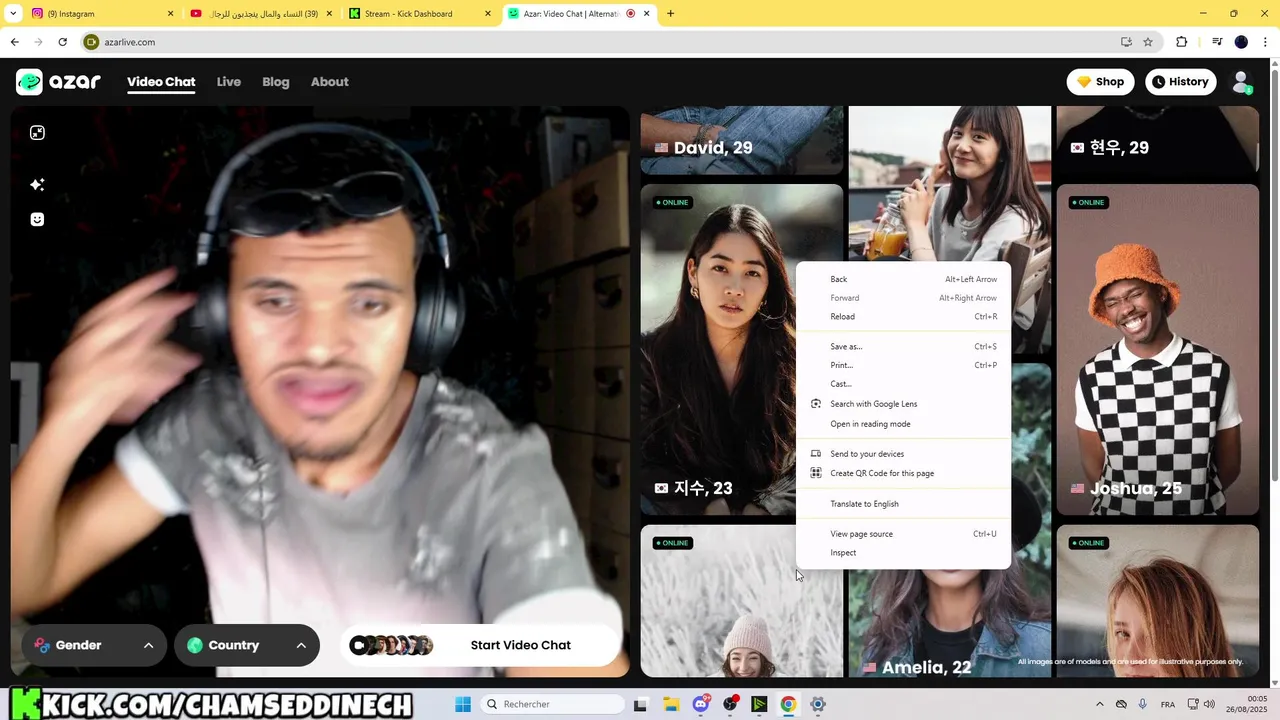Open Task View on the taskbar
Screen dimensions: 1280x720
(x=641, y=704)
